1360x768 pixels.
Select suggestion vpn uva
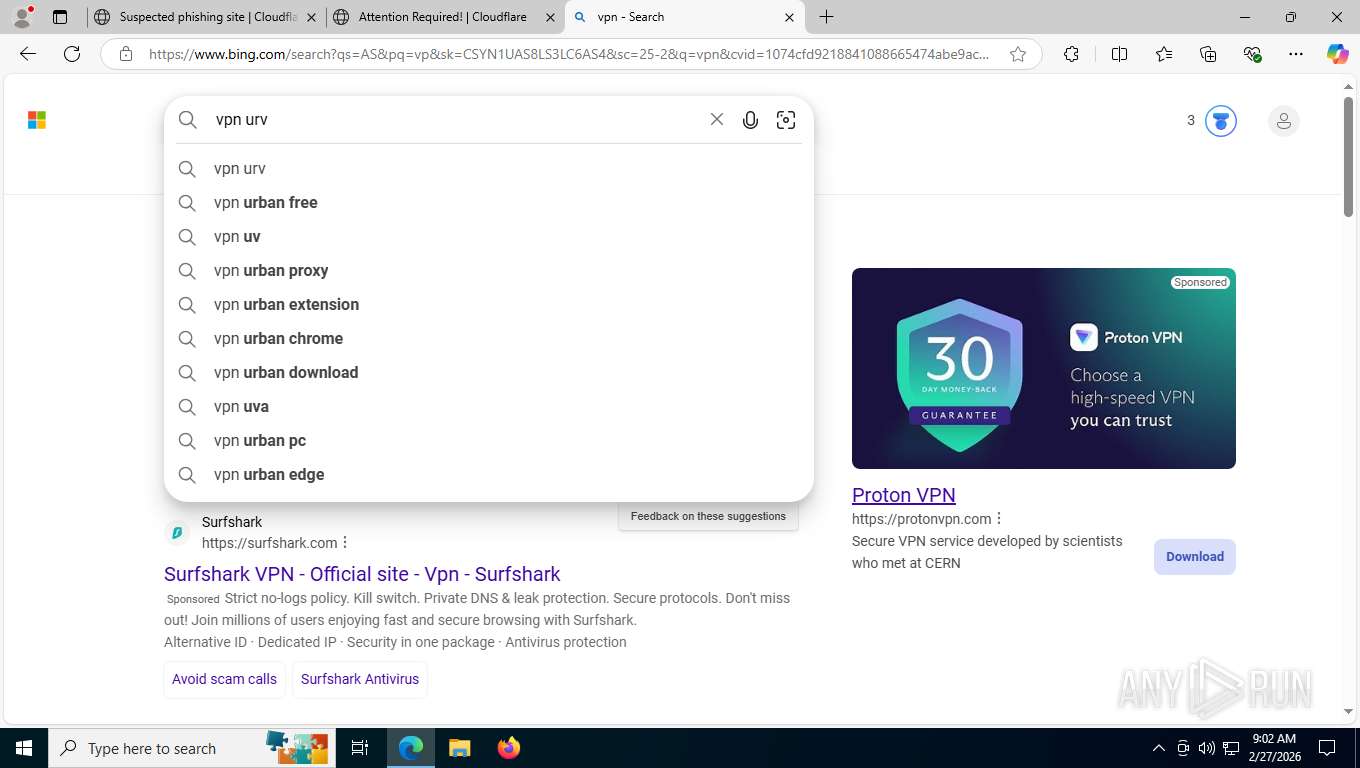pyautogui.click(x=489, y=406)
